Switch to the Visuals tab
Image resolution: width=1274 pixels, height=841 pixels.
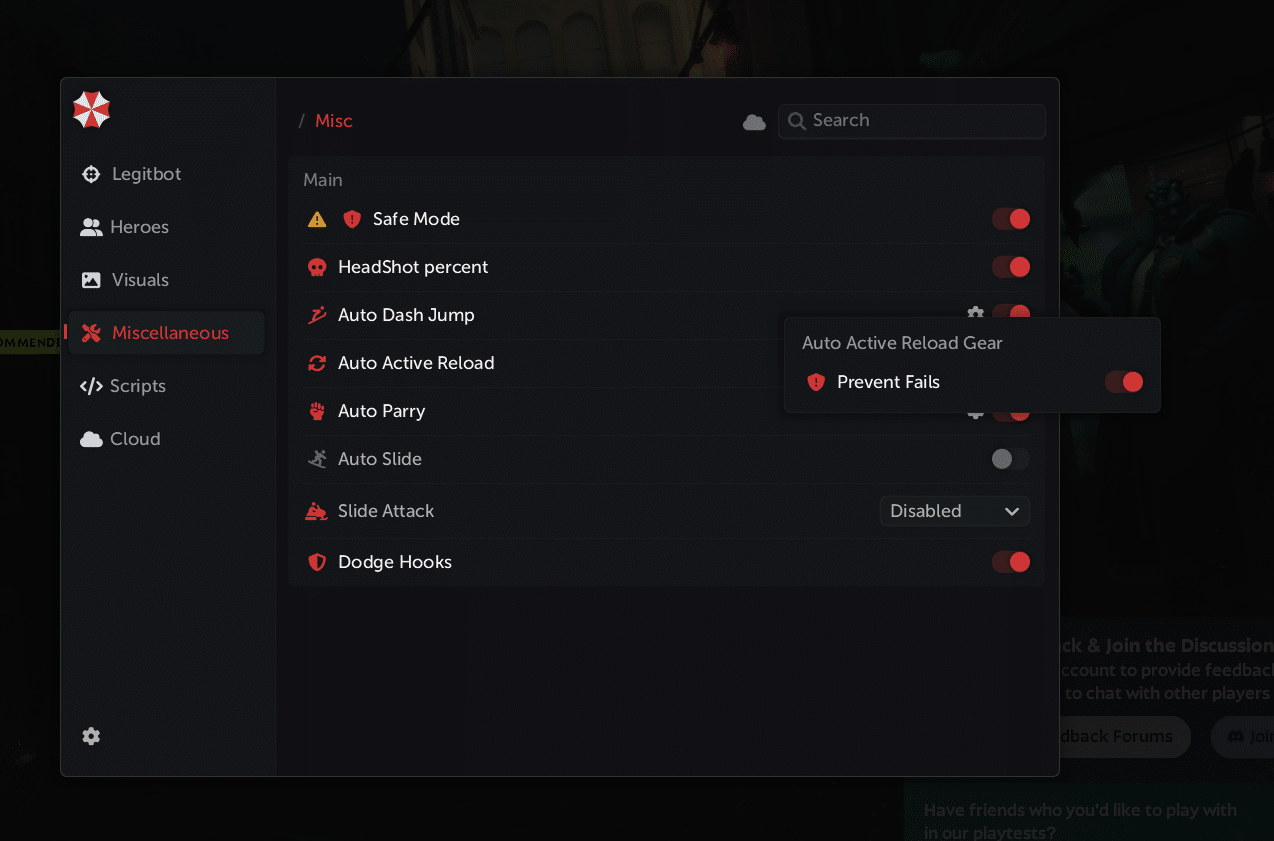(x=140, y=280)
